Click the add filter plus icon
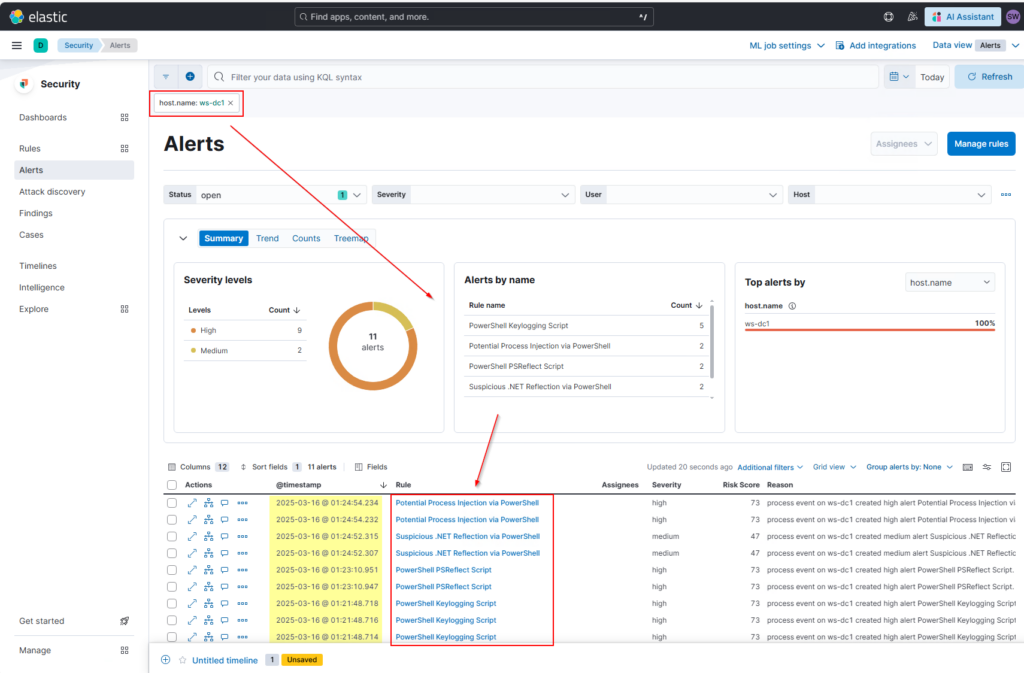1024x673 pixels. 190,77
